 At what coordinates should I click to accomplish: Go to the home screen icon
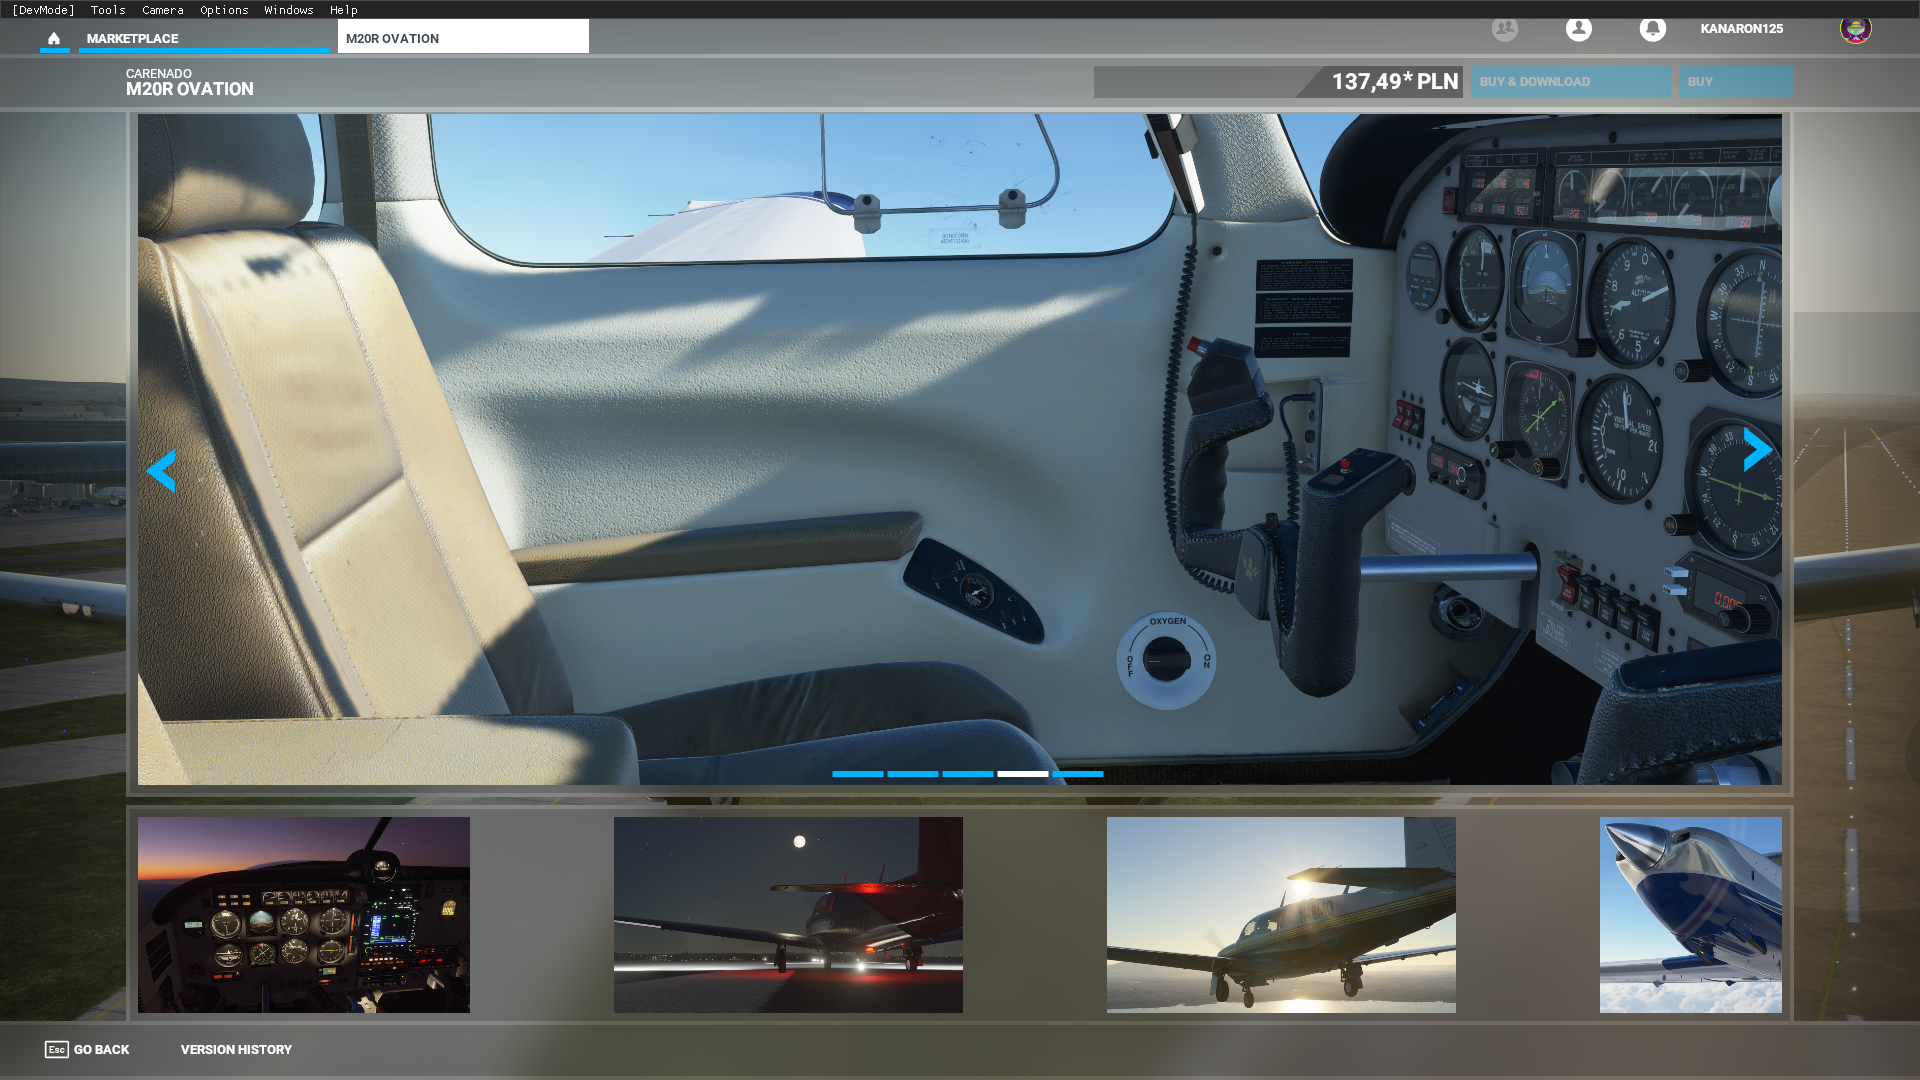54,38
